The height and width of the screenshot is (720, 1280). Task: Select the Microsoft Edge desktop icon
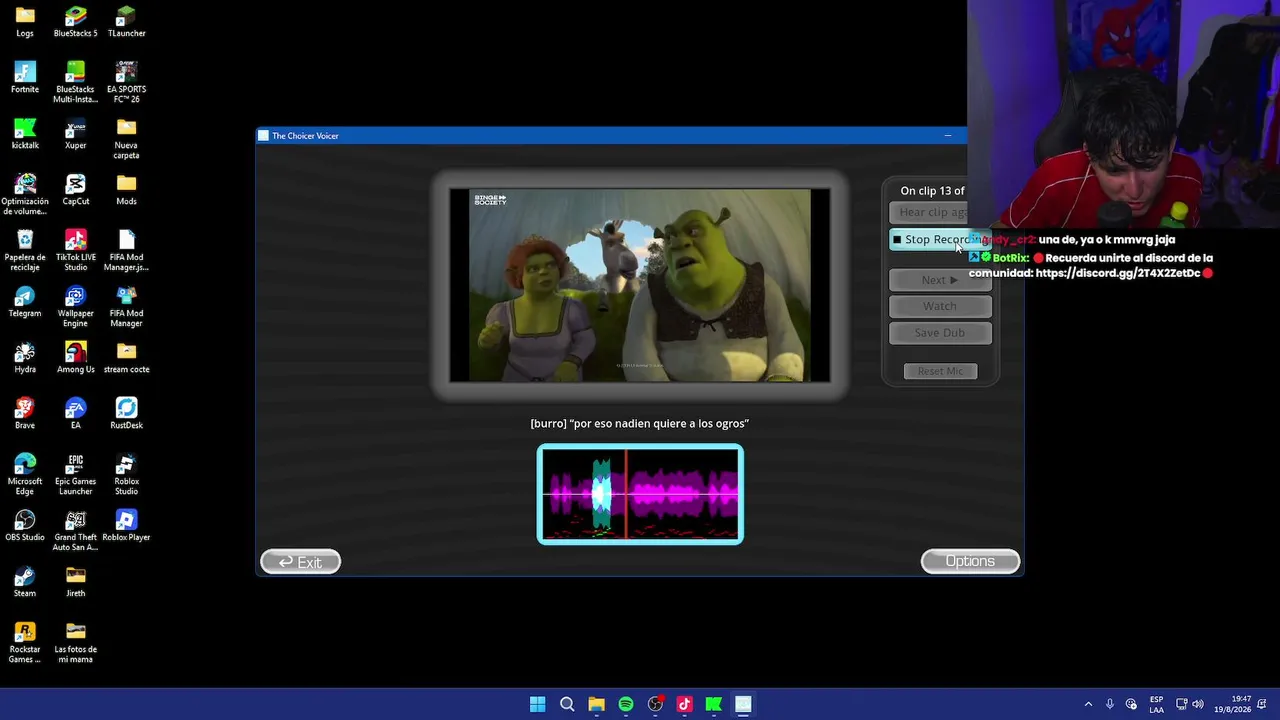coord(25,474)
